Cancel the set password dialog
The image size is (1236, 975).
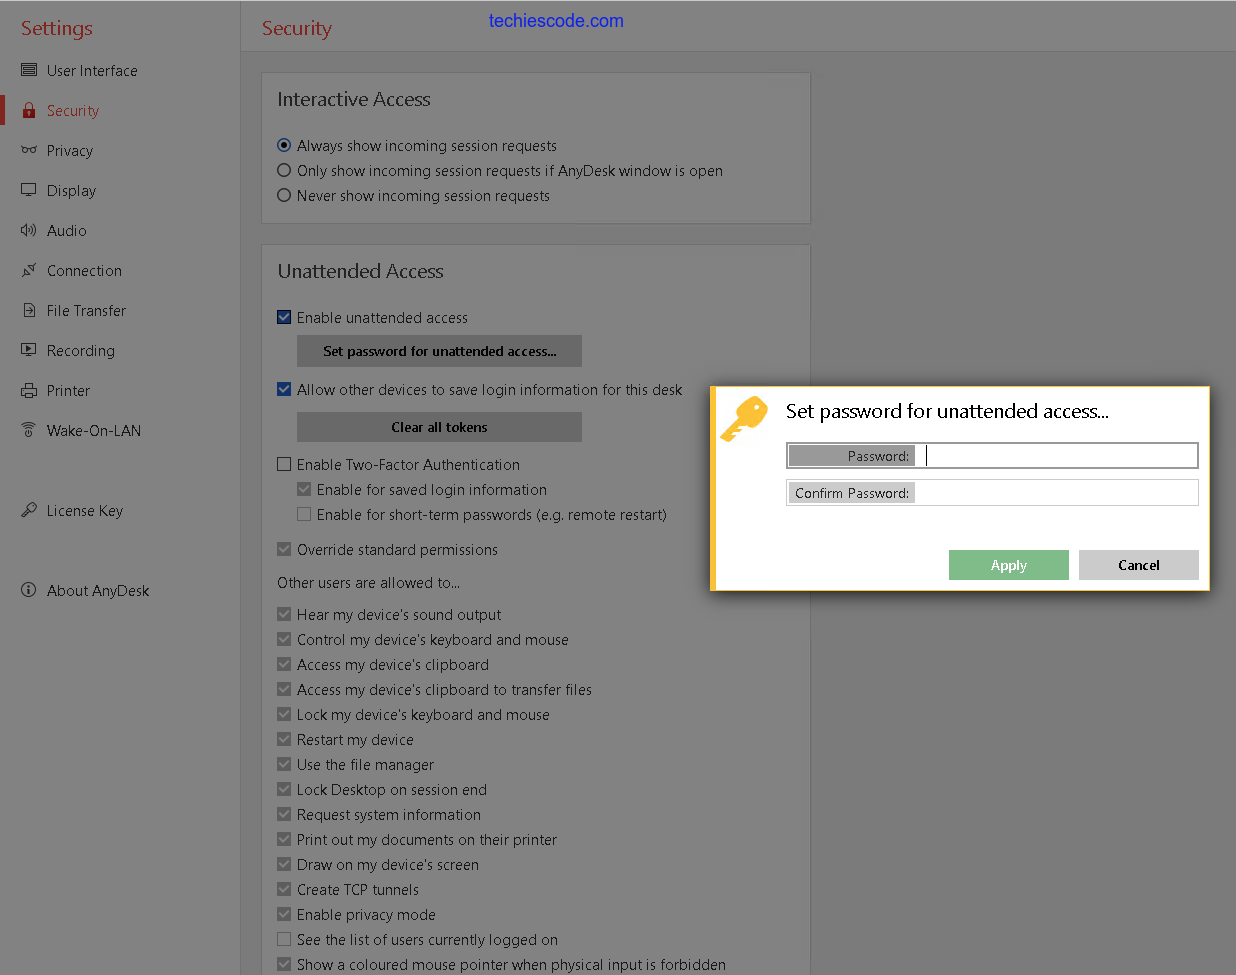(x=1138, y=565)
